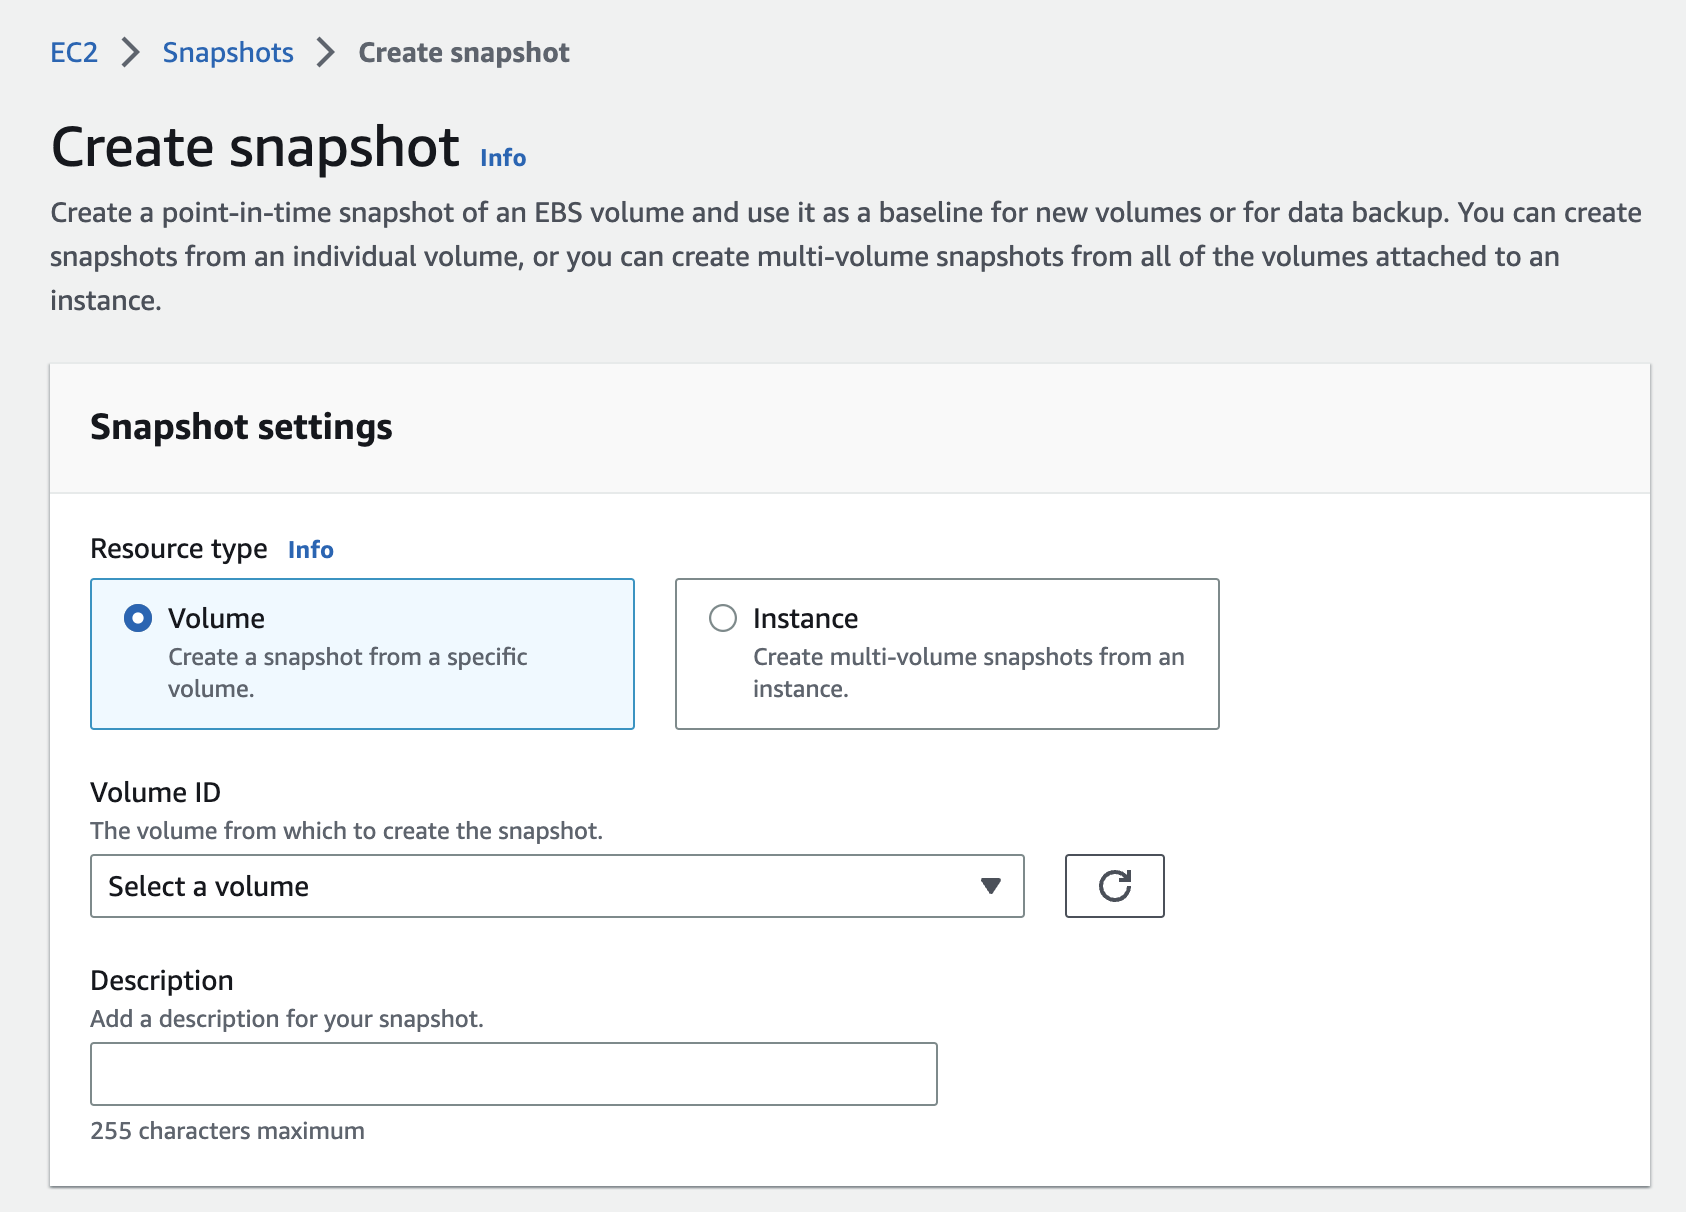Choose the Instance multi-volume snapshots description text

[967, 672]
